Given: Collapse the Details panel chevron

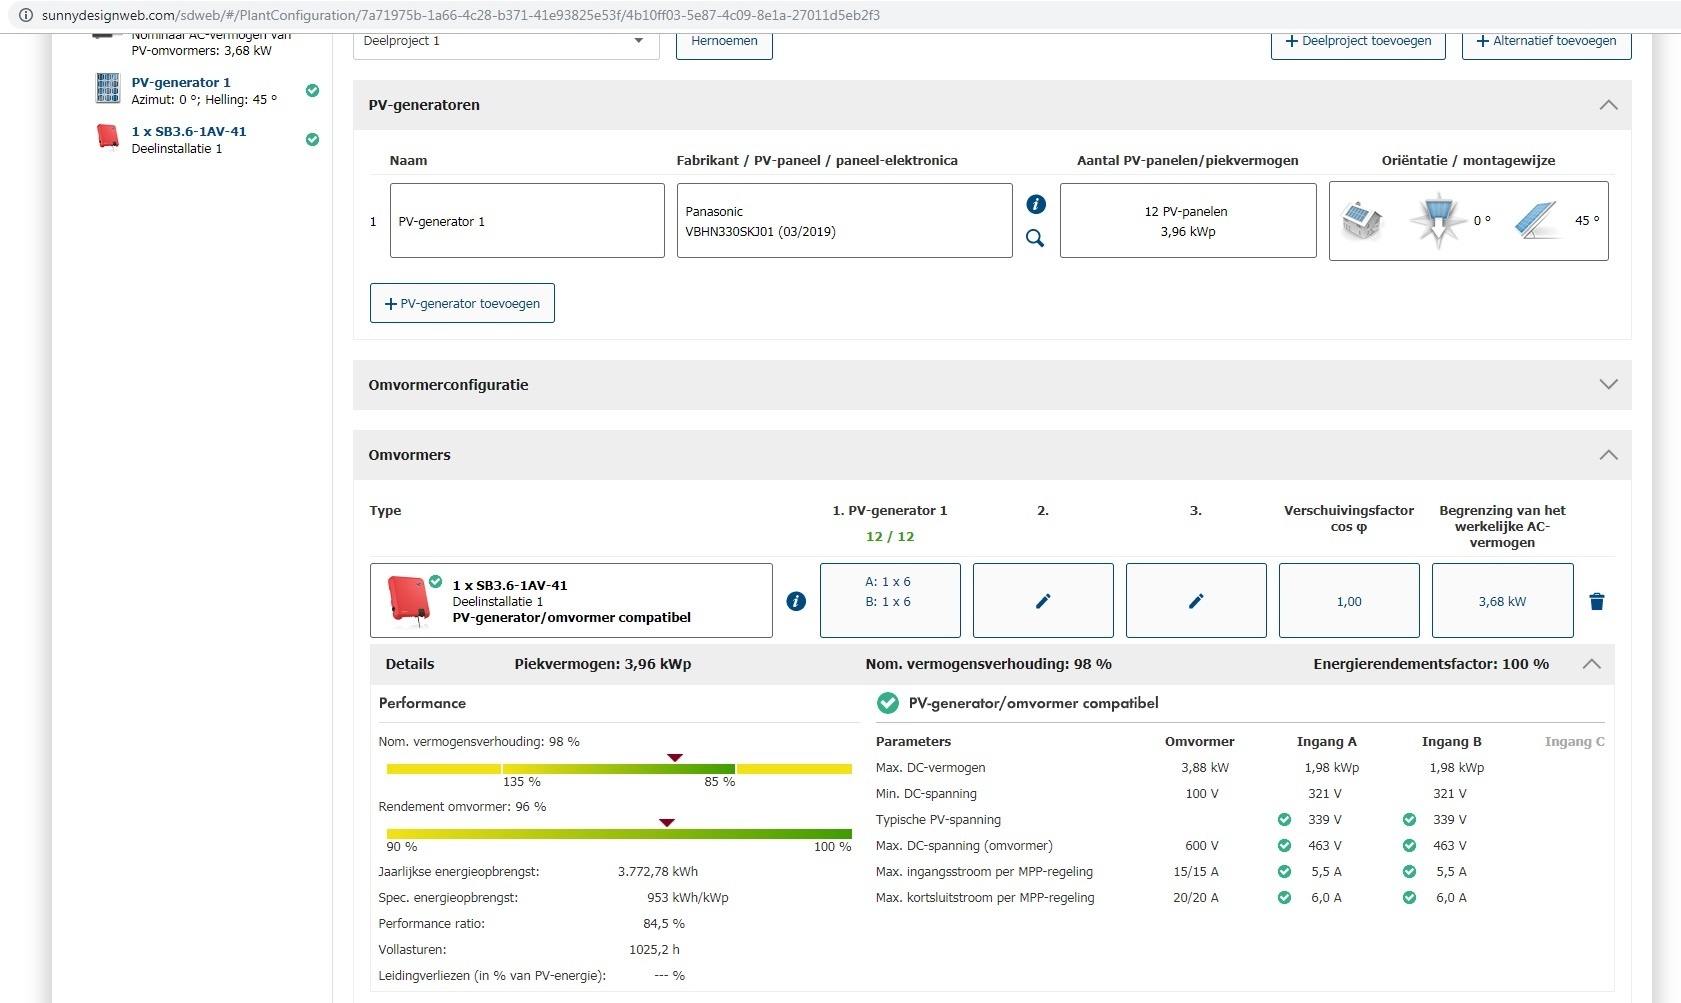Looking at the screenshot, I should (1592, 664).
